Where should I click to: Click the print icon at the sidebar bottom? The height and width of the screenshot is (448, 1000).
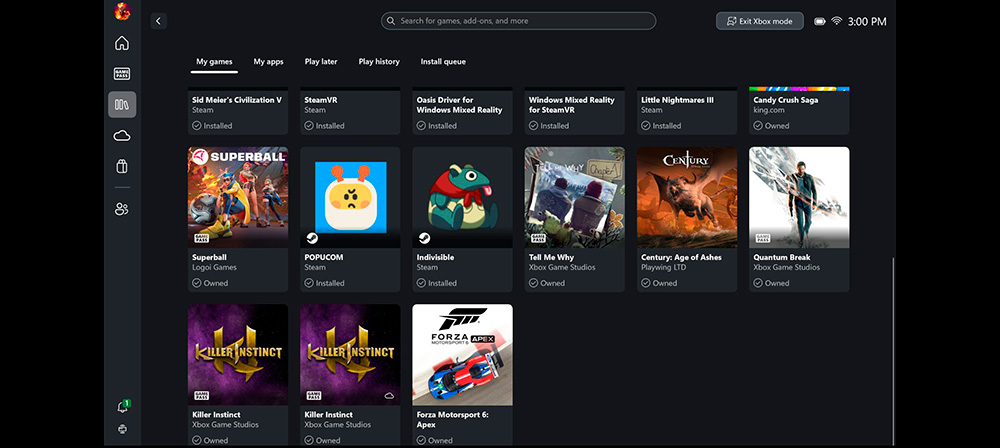(x=122, y=429)
